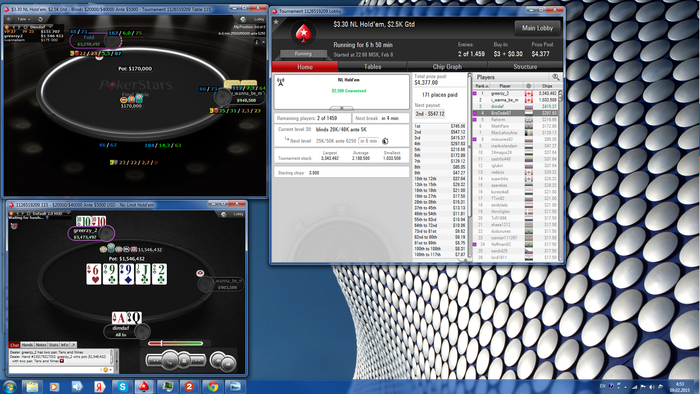Click the PokerStars icon in the taskbar
The image size is (700, 394).
click(x=144, y=386)
